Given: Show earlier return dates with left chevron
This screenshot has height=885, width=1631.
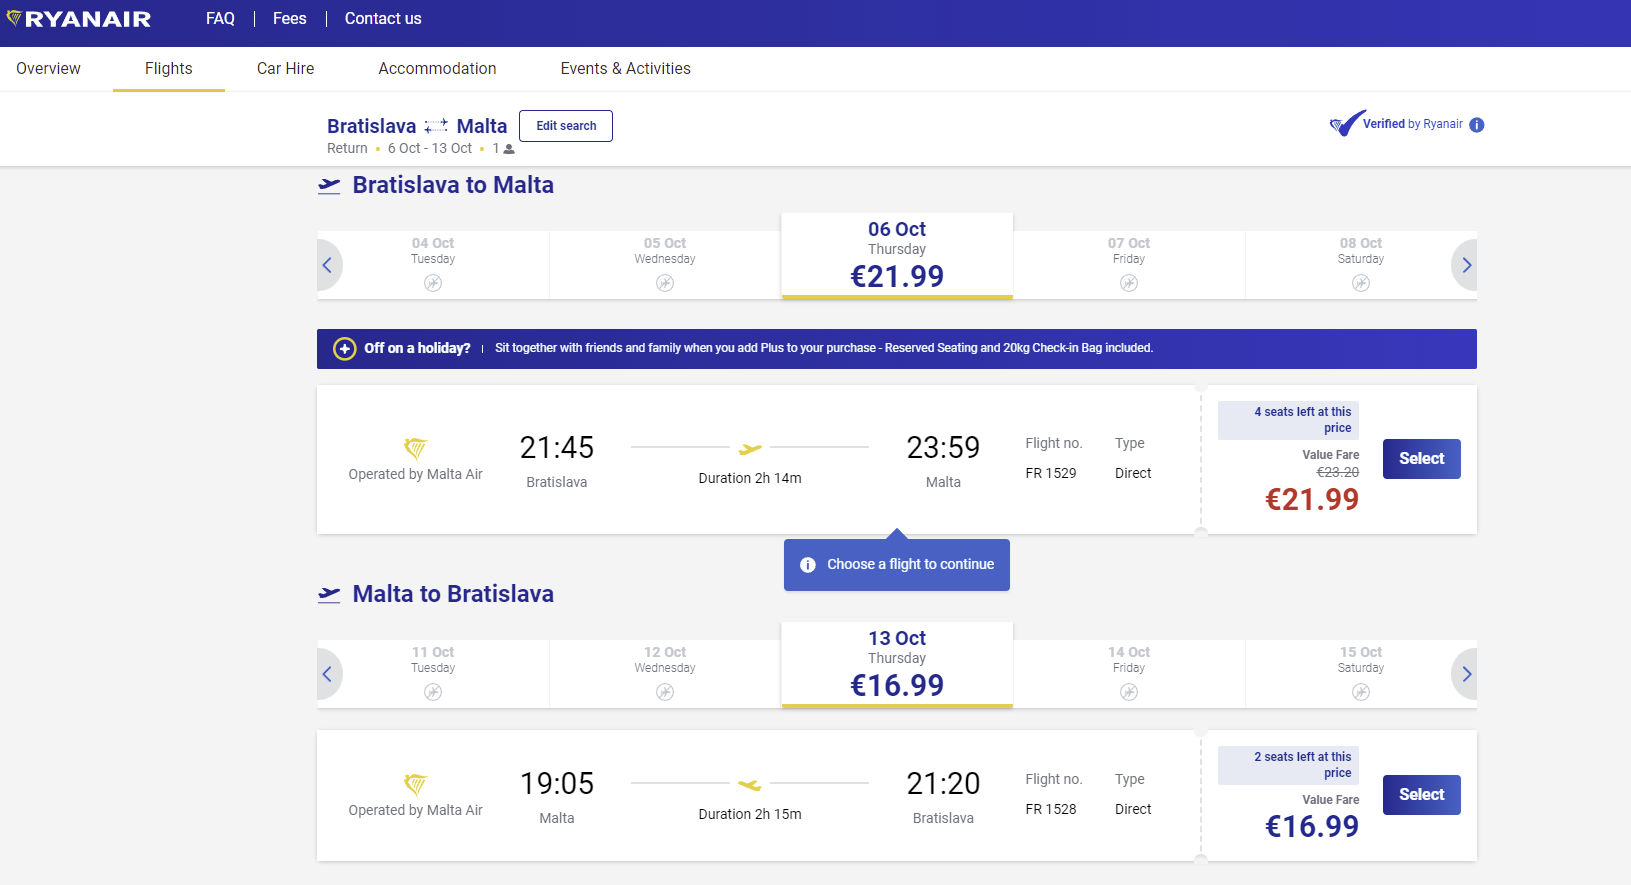Looking at the screenshot, I should pos(328,674).
